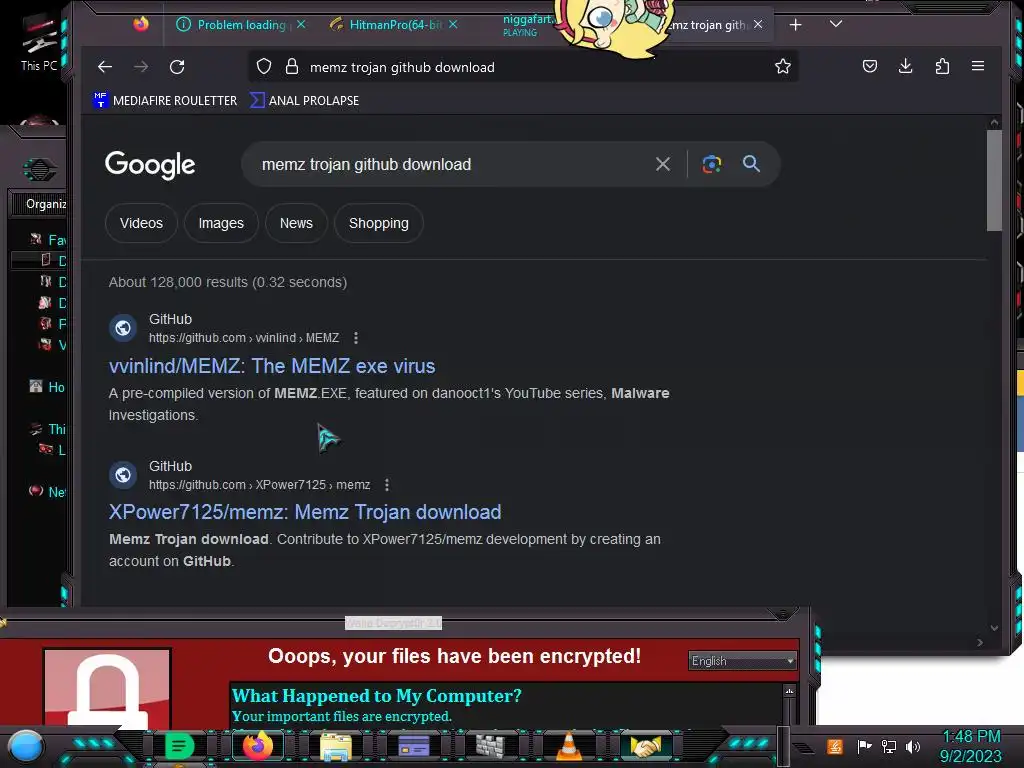Image resolution: width=1024 pixels, height=768 pixels.
Task: Open the handshake icon on the taskbar
Action: [x=646, y=746]
